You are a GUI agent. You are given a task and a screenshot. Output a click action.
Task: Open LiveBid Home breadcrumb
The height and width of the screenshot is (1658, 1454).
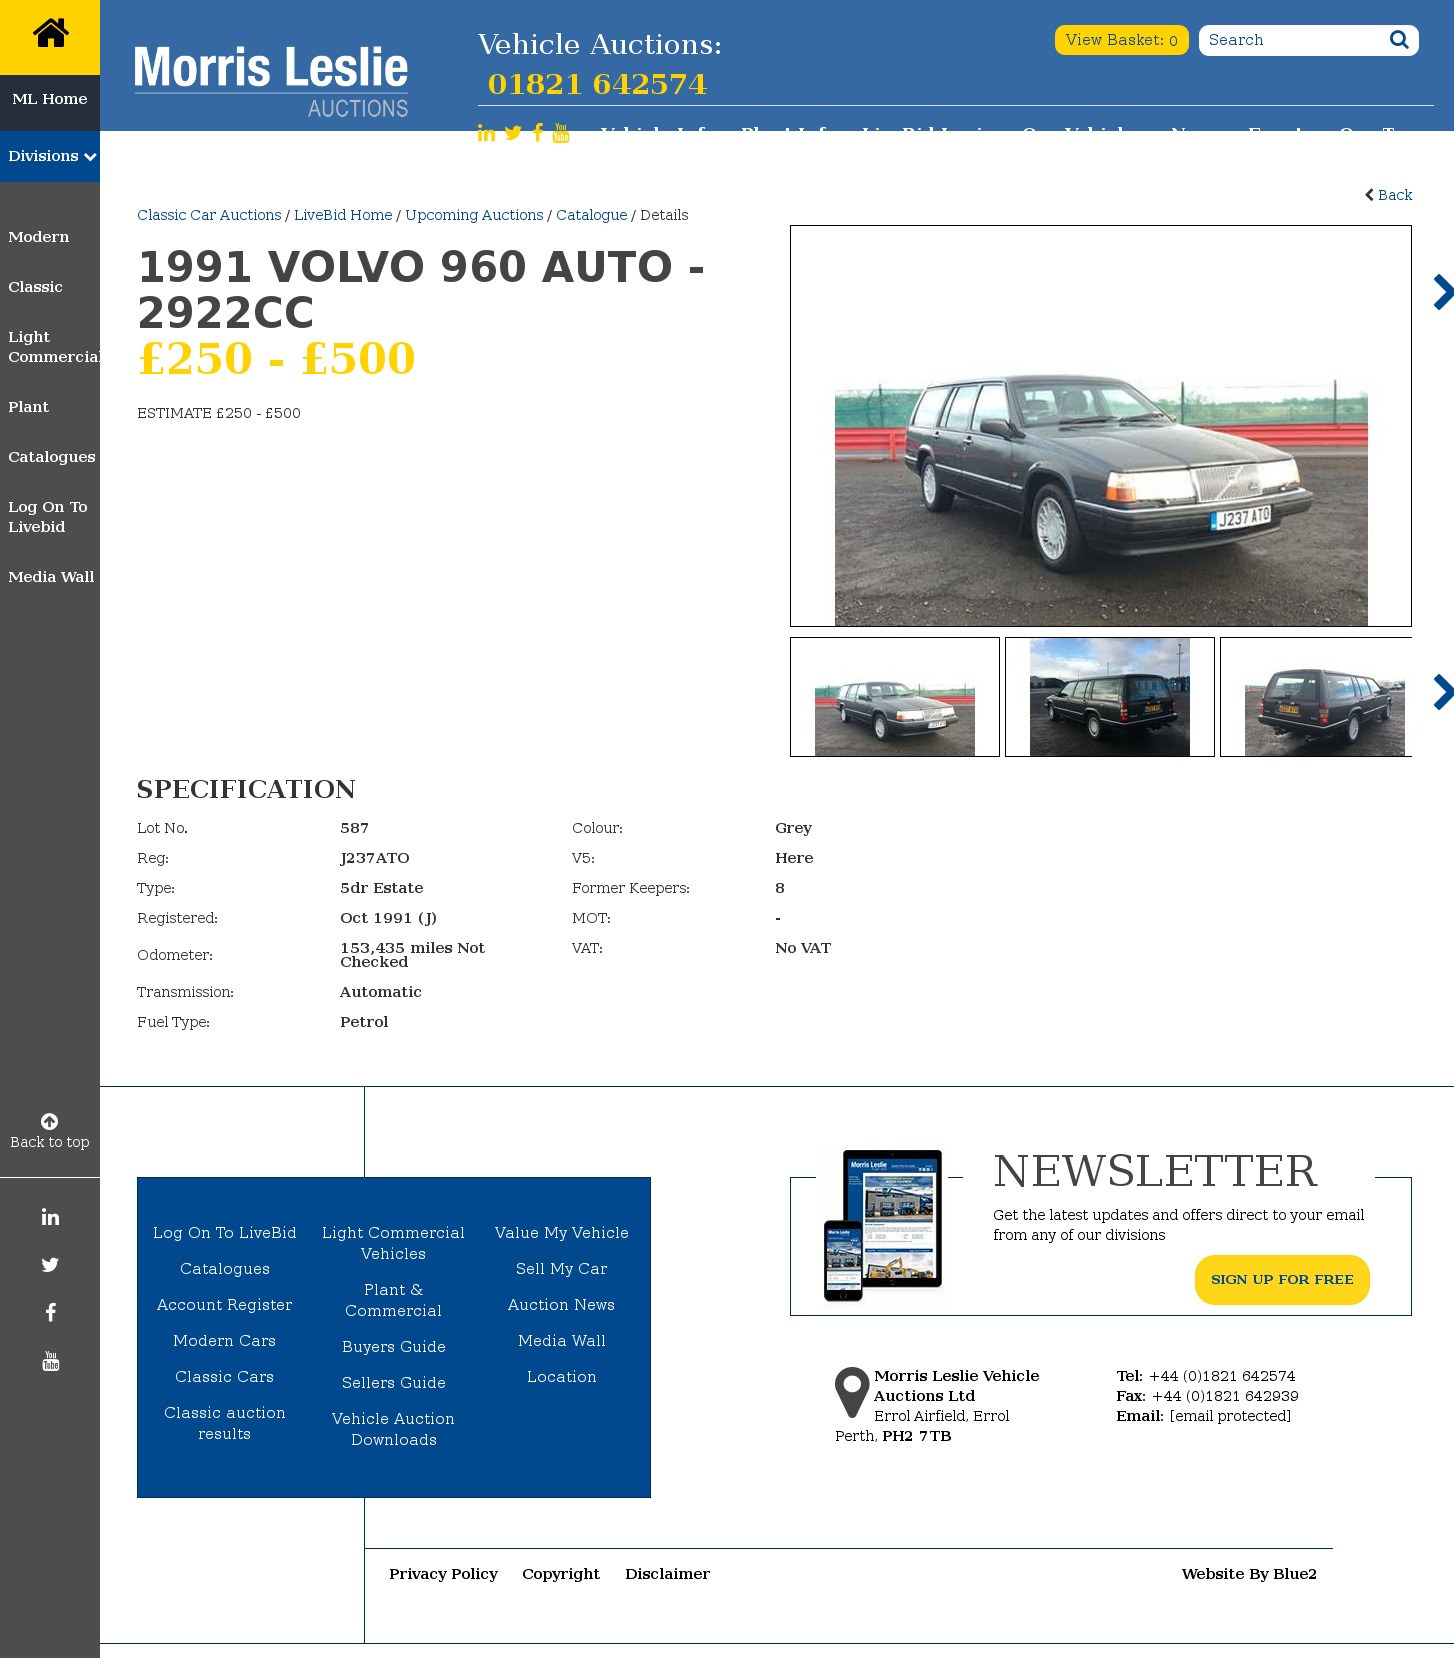[x=343, y=215]
